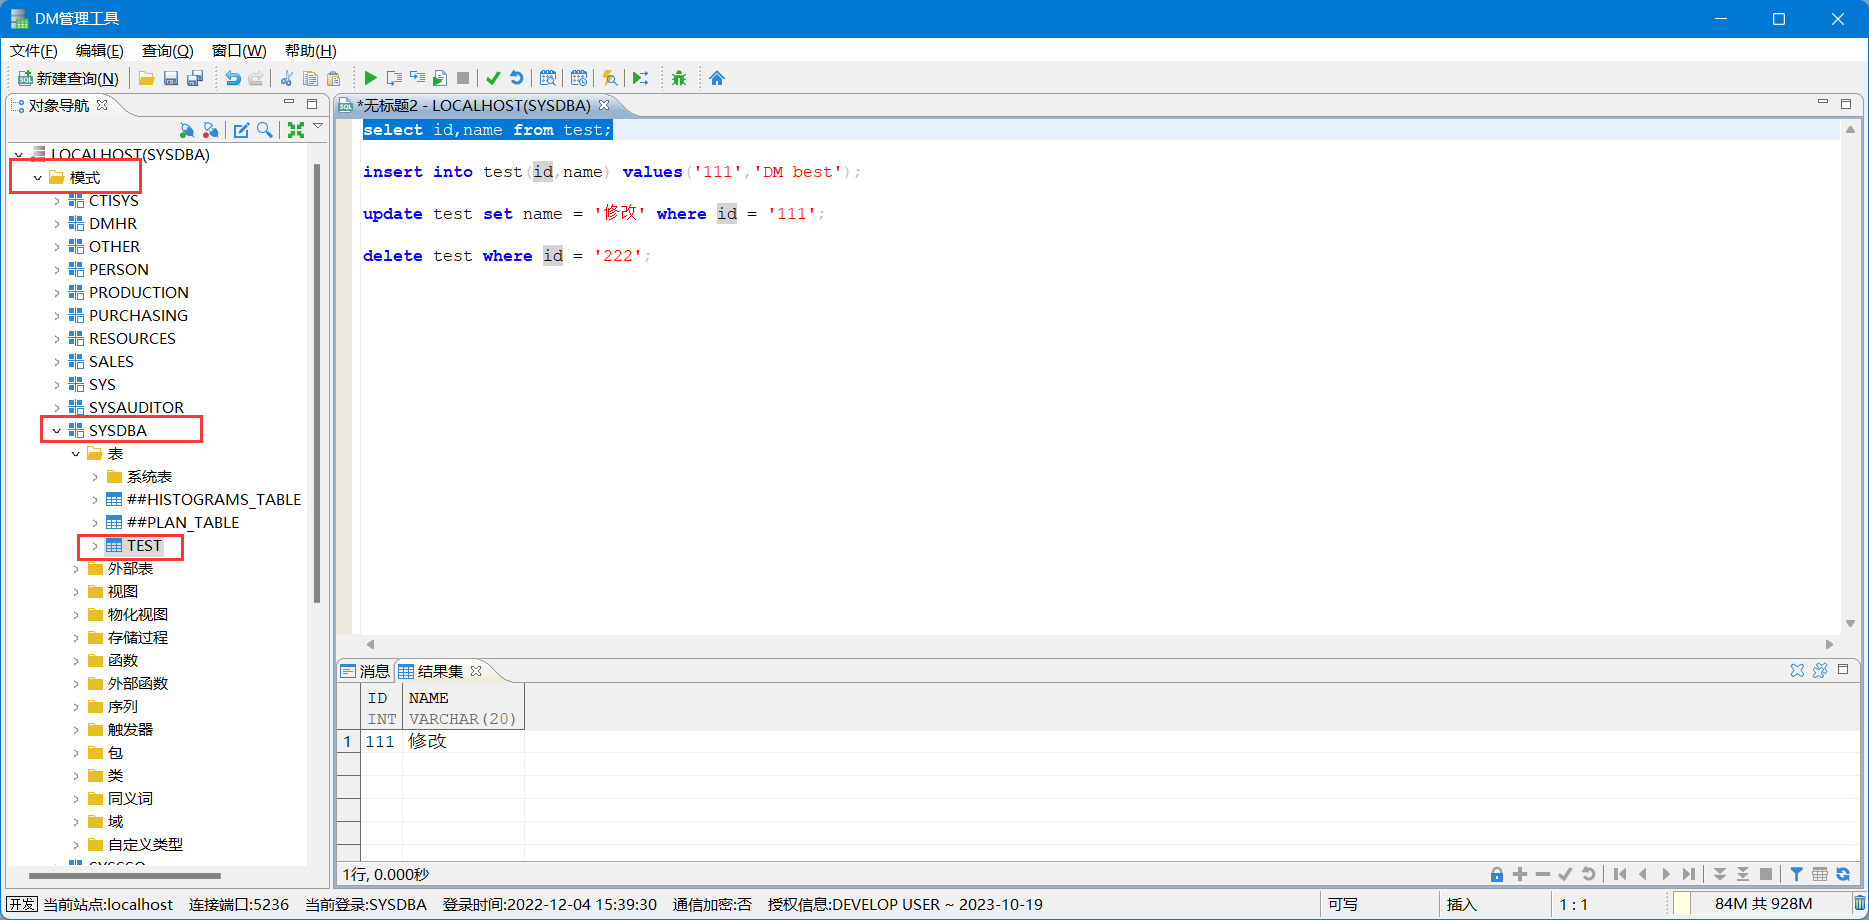Collapse the 表 tables folder
Viewport: 1869px width, 920px height.
pos(76,454)
